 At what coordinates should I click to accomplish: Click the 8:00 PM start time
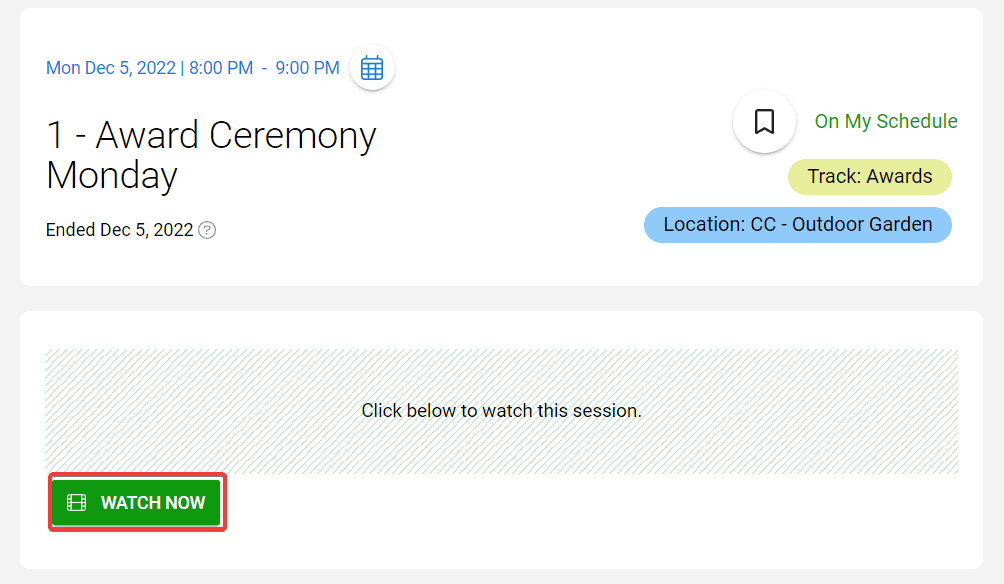(x=221, y=68)
